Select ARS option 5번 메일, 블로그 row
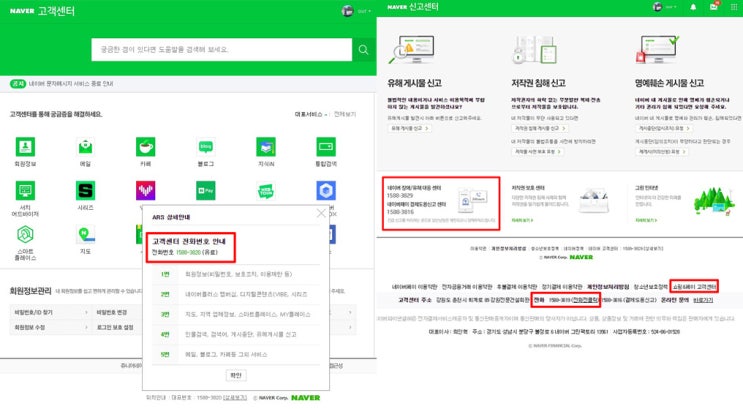Screen dimensions: 743x409 coord(236,354)
